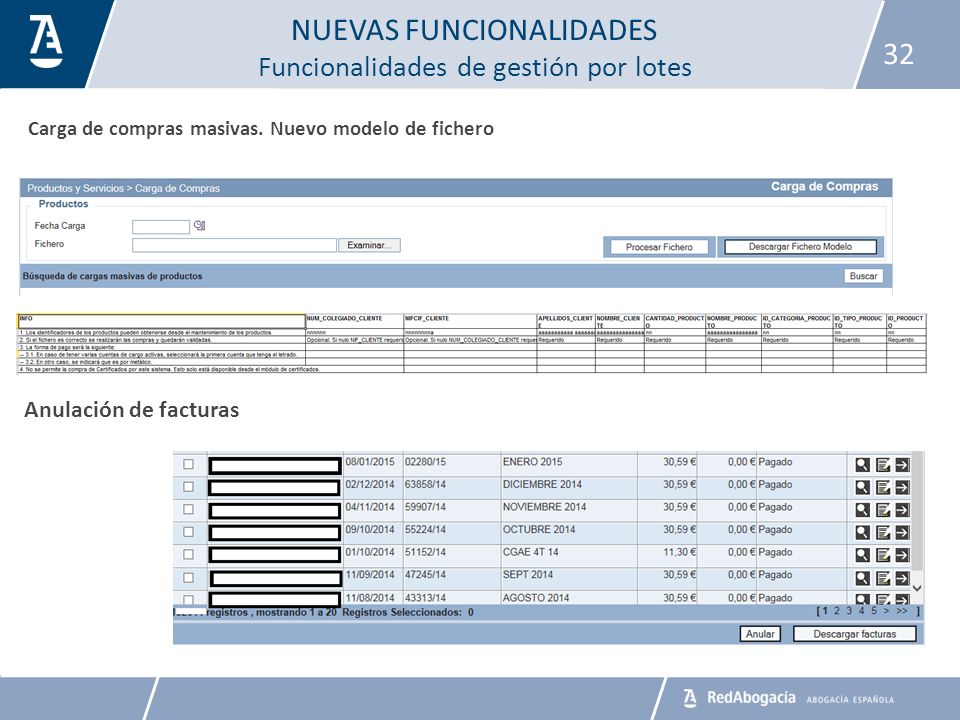Screen dimensions: 960x720
Task: Tick the DICIEMBRE 2014 invoice checkbox
Action: [x=189, y=487]
